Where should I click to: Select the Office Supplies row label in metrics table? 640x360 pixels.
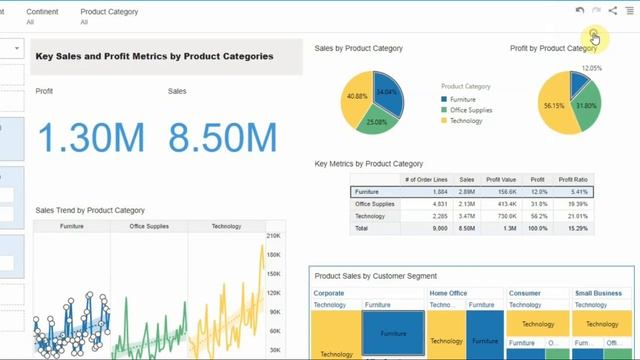tap(375, 204)
